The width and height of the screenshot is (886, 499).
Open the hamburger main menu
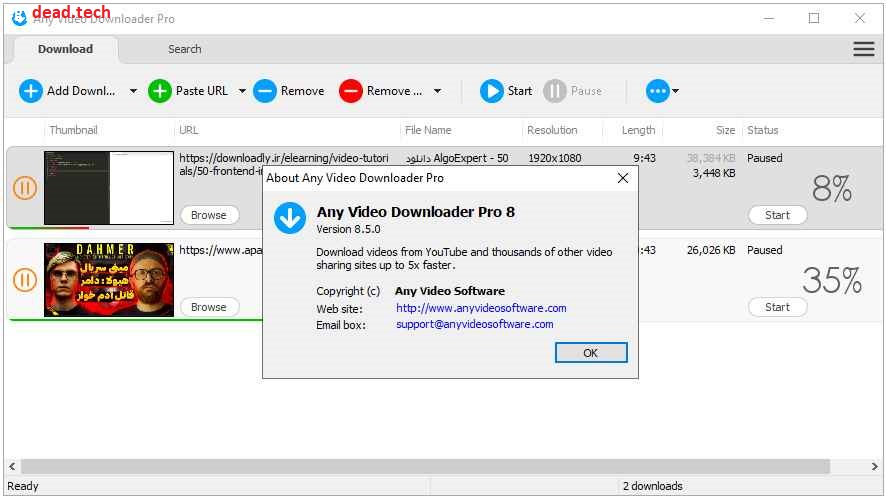point(863,49)
